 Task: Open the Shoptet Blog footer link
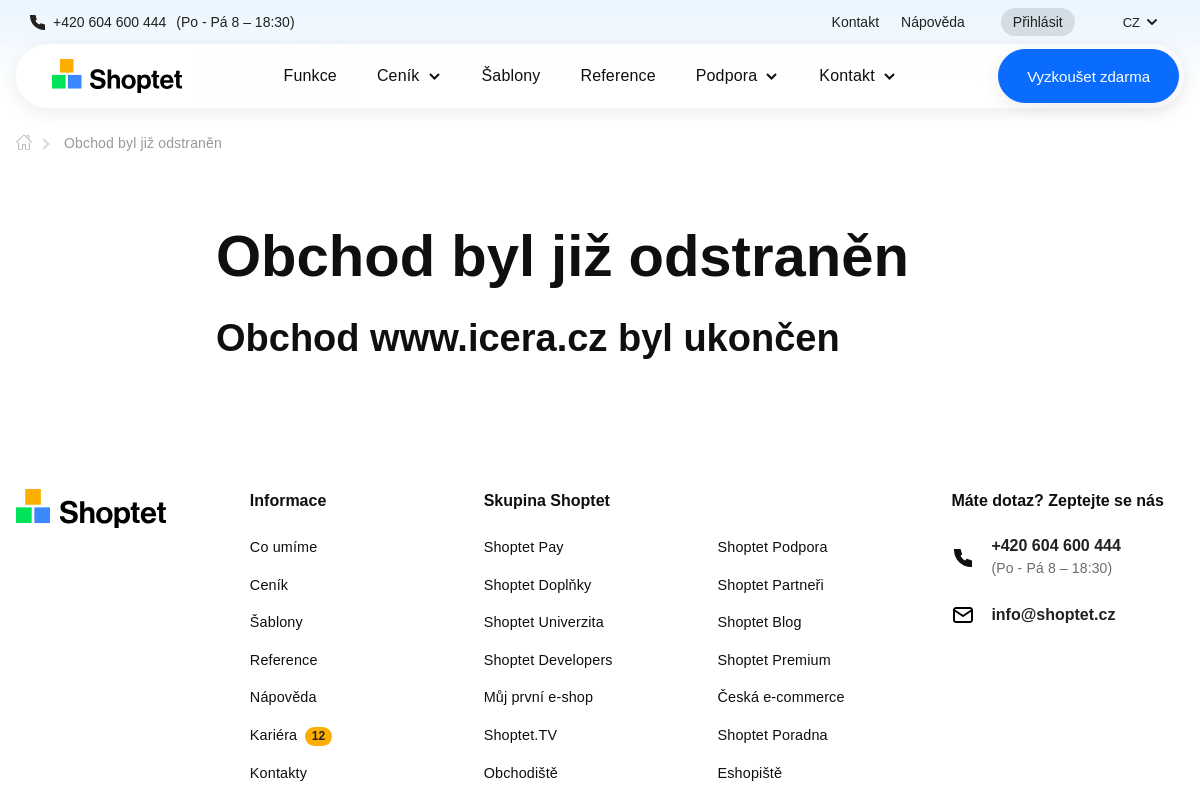[x=759, y=622]
